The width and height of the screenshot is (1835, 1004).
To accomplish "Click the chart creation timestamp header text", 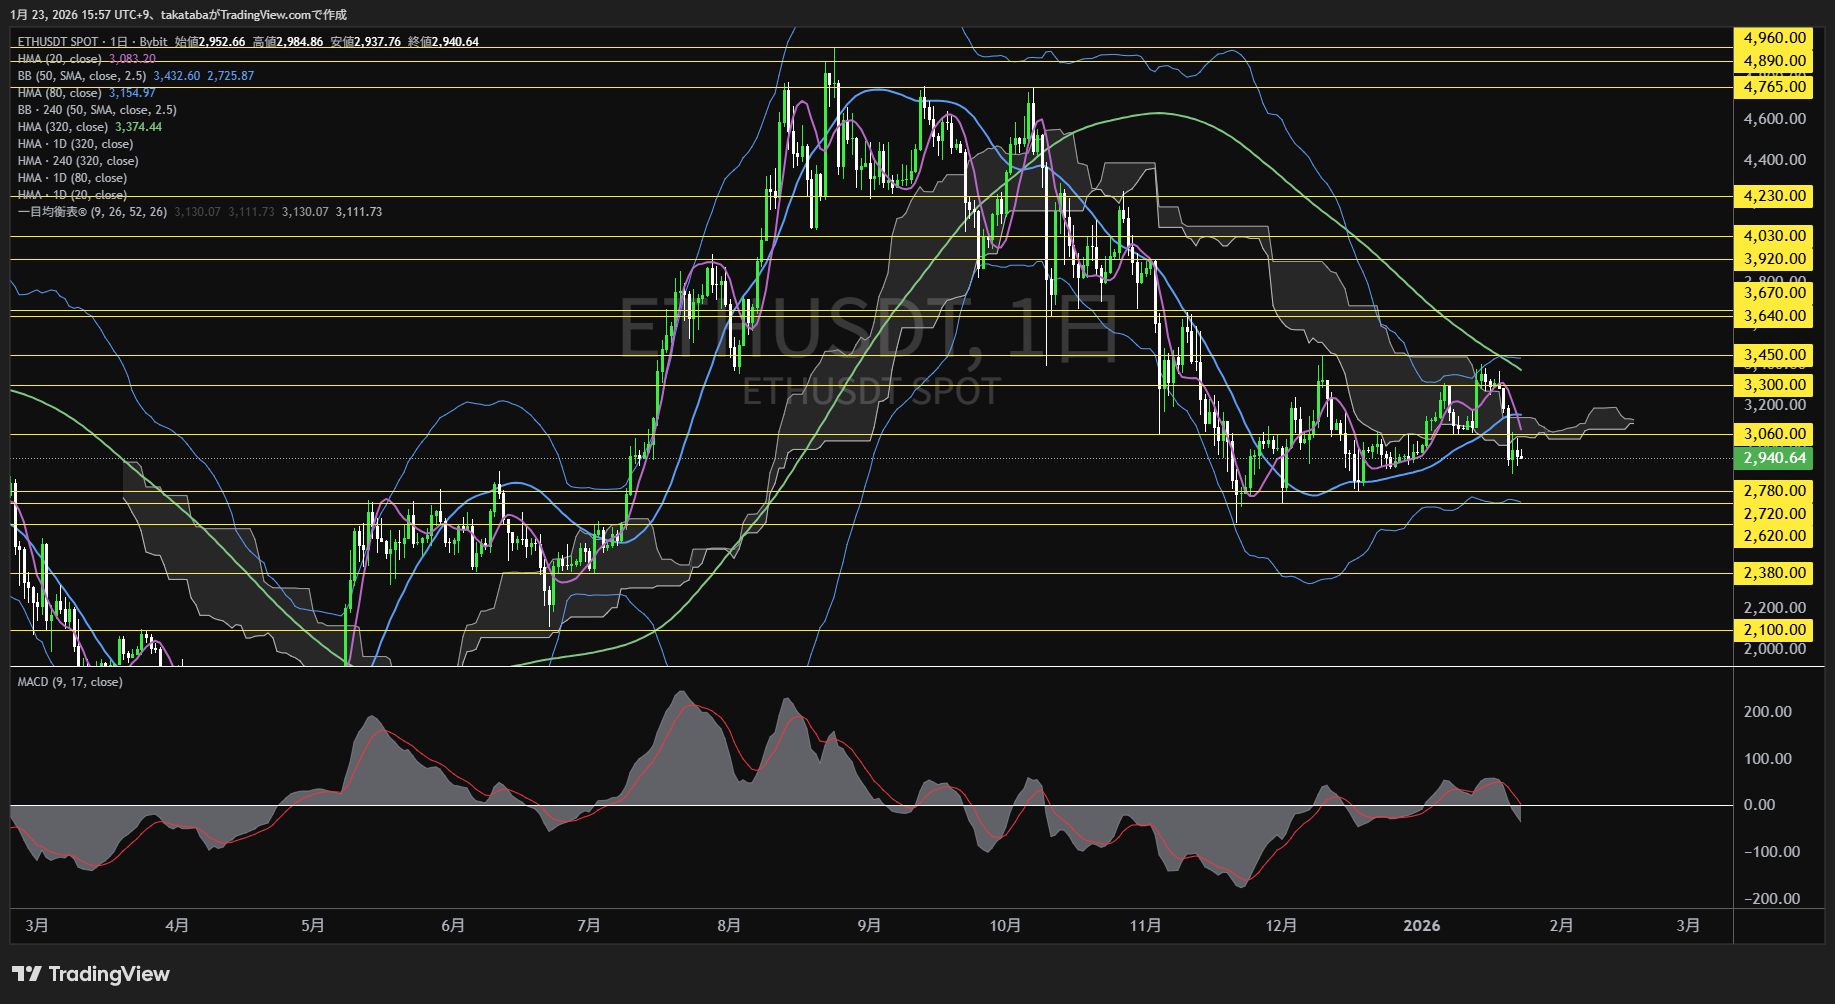I will pos(179,15).
